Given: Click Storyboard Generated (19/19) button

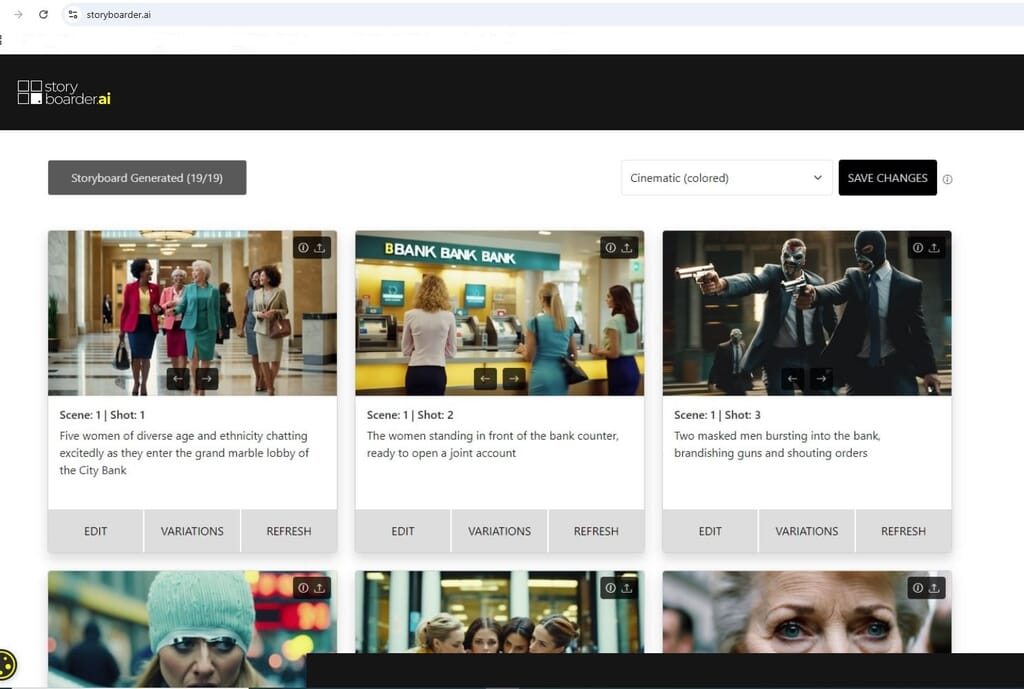Looking at the screenshot, I should pos(147,178).
